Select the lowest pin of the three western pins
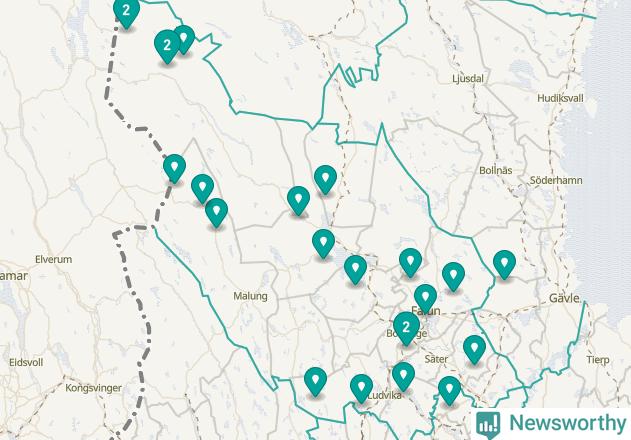Screen dimensions: 631x440 [217, 213]
